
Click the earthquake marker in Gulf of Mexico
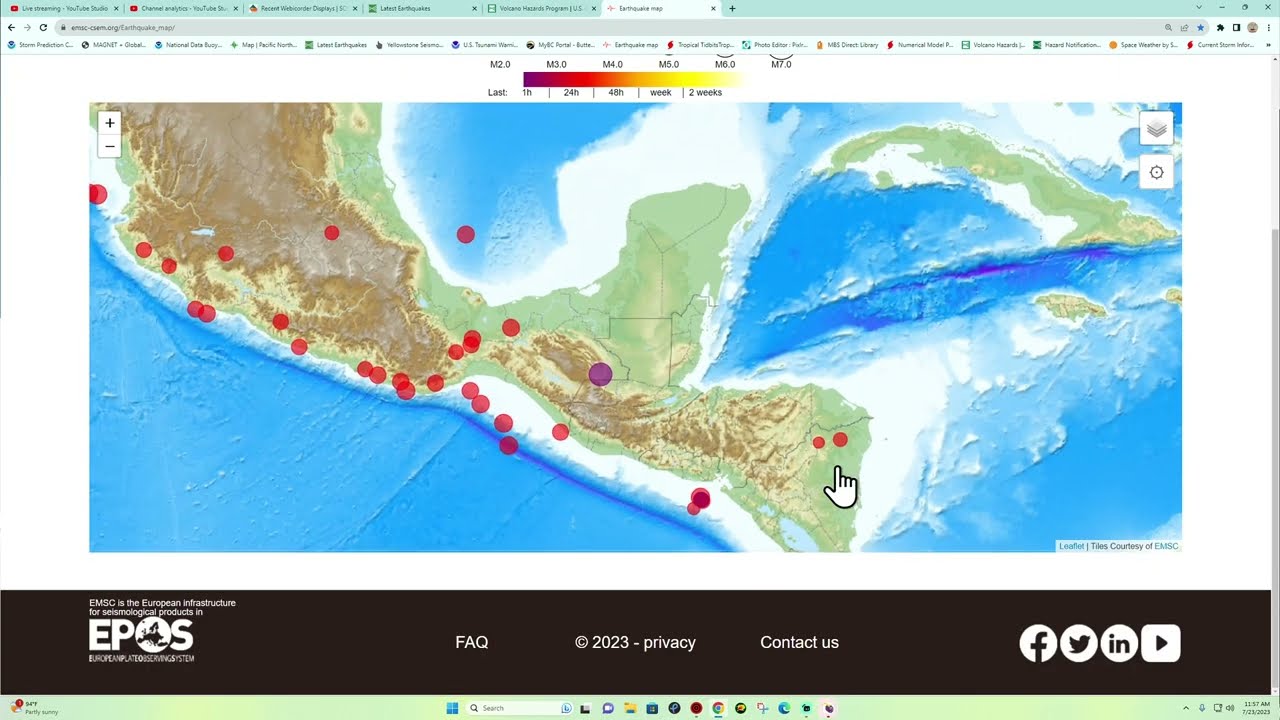tap(465, 234)
